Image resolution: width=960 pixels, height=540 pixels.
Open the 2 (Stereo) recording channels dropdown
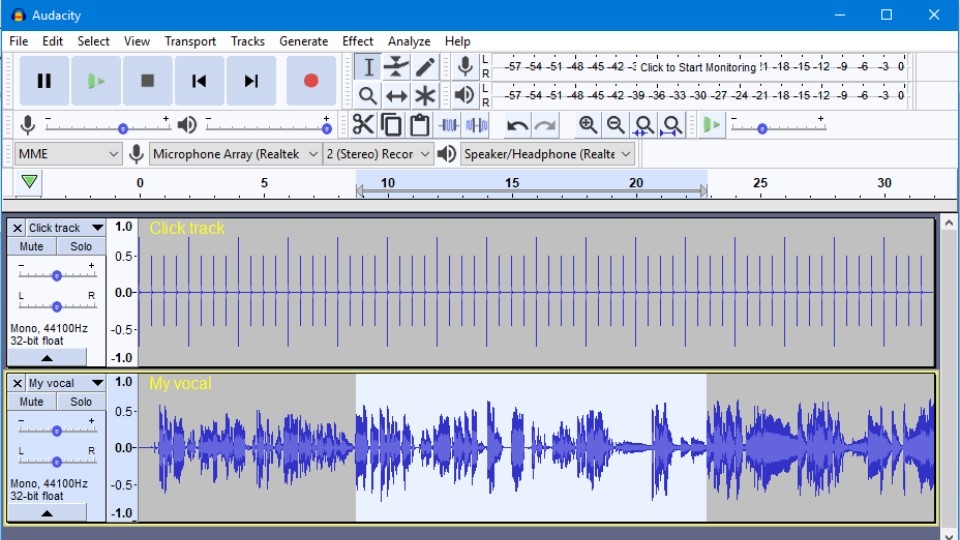point(378,154)
